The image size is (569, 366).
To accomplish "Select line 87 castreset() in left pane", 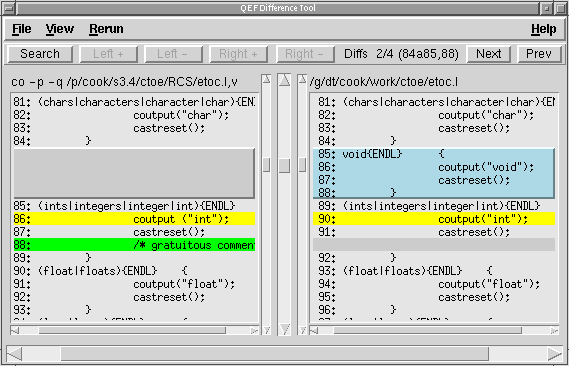I will [x=134, y=232].
